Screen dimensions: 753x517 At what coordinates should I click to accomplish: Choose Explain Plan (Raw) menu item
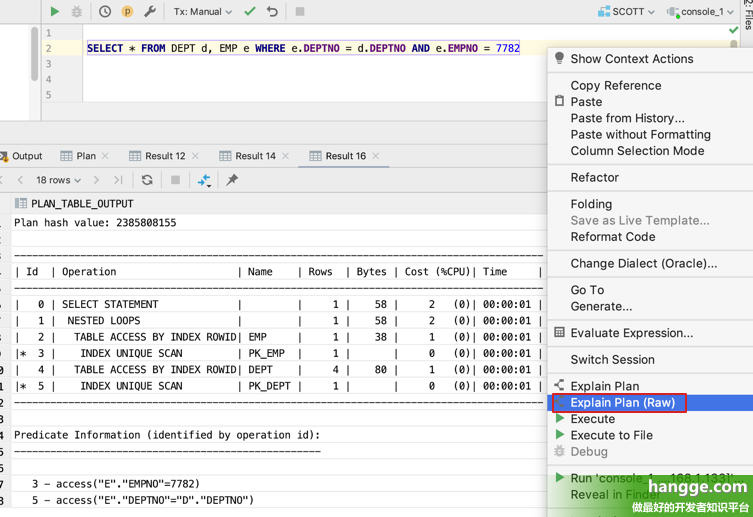tap(650, 403)
